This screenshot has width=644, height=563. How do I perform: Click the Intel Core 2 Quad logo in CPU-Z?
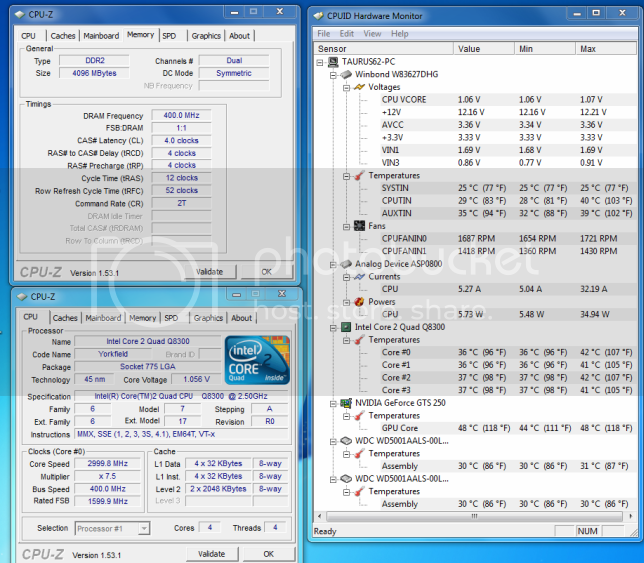[257, 360]
